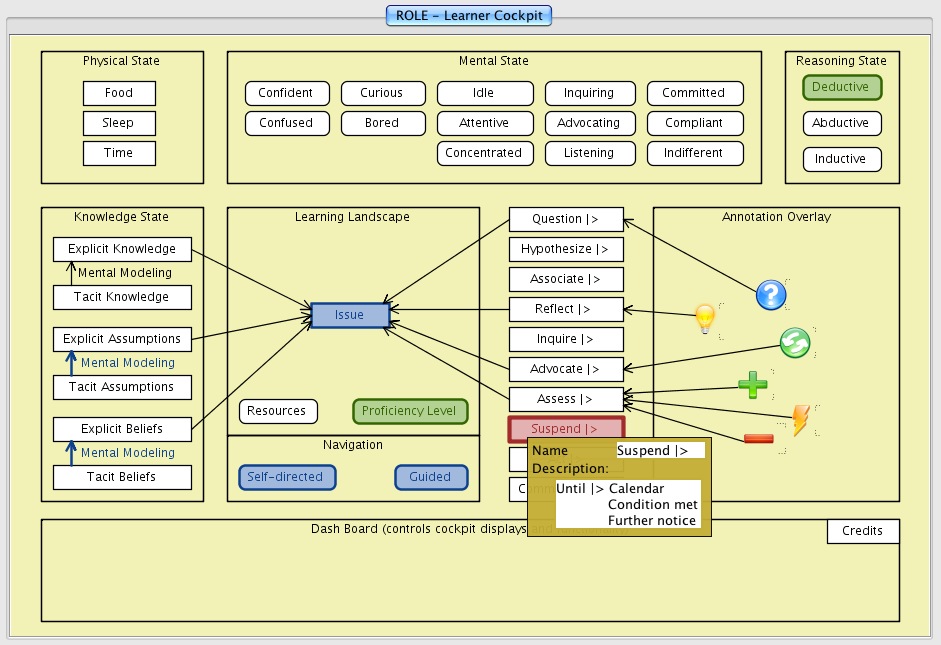Click the red minus annotation icon
The image size is (941, 645).
pyautogui.click(x=758, y=438)
